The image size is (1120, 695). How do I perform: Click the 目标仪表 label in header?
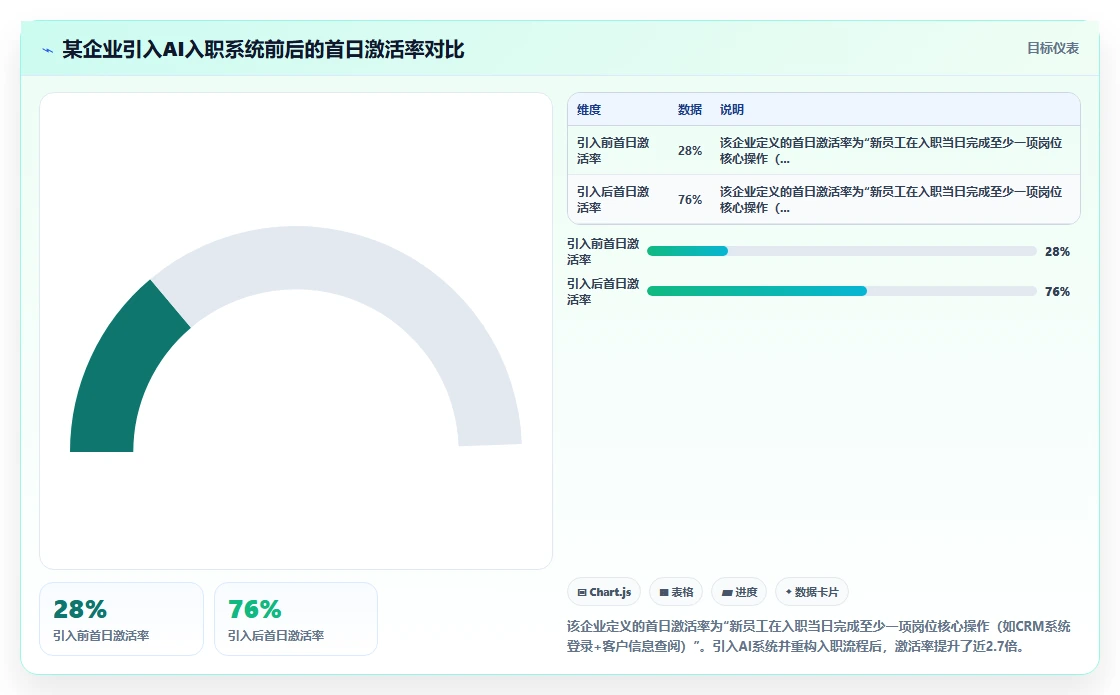tap(1053, 48)
